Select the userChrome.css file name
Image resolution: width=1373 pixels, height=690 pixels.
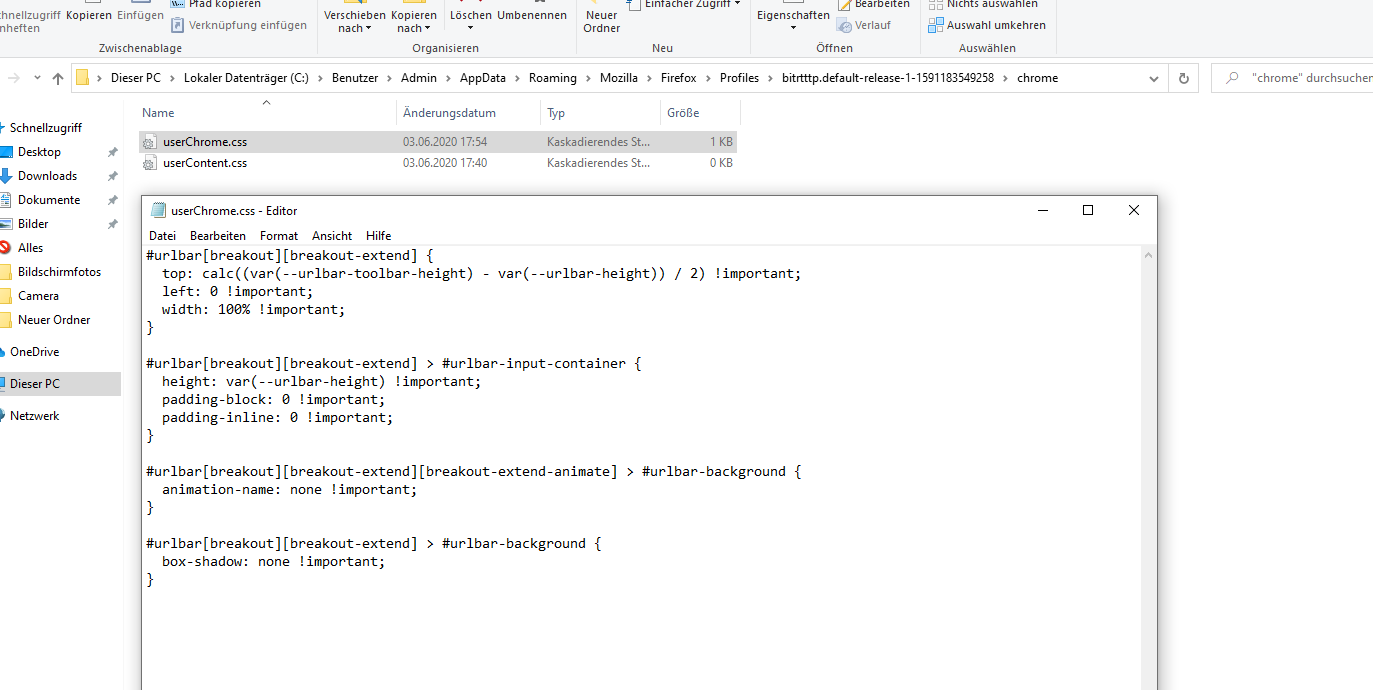point(205,142)
